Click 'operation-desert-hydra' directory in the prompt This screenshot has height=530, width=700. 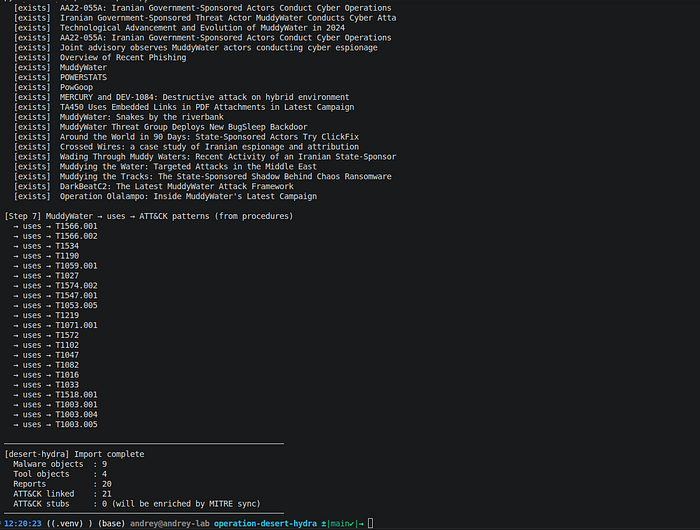pos(265,523)
